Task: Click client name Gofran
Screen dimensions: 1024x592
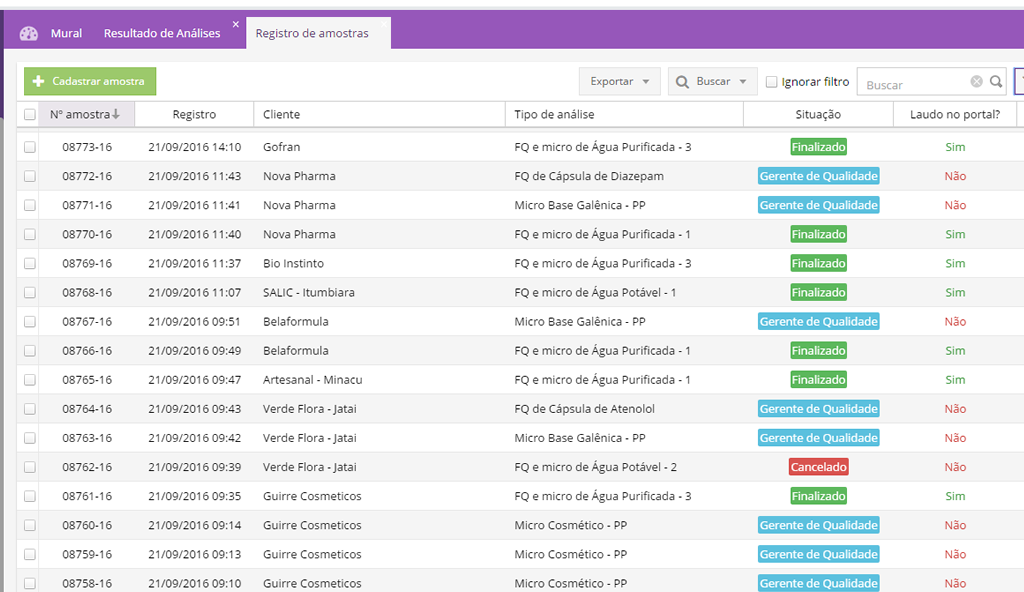Action: [281, 147]
